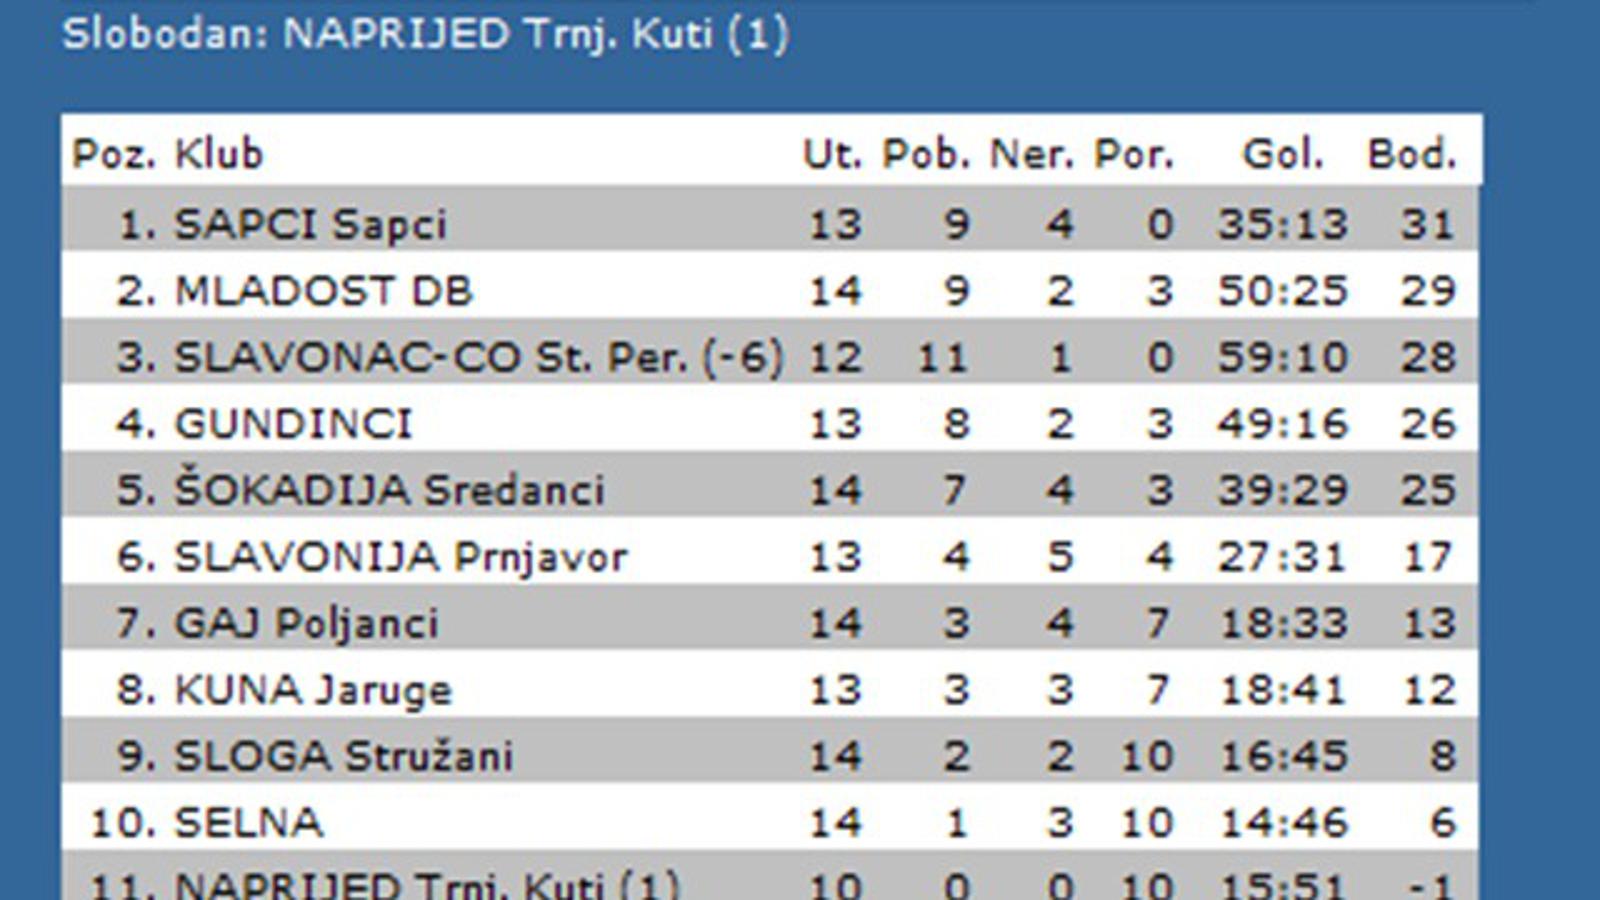
Task: Click the 31 points cell for SAPCI
Action: (x=1427, y=224)
